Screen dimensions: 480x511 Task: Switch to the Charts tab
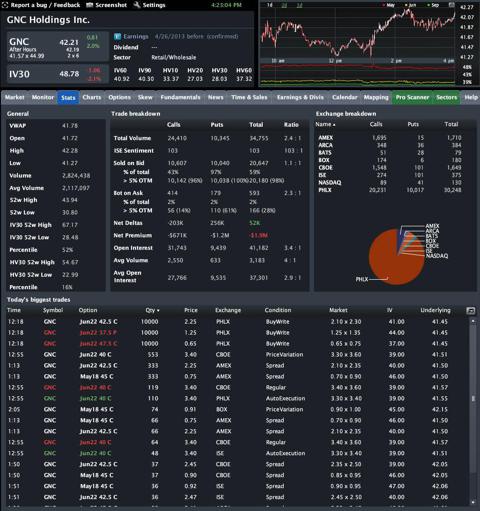[x=92, y=97]
